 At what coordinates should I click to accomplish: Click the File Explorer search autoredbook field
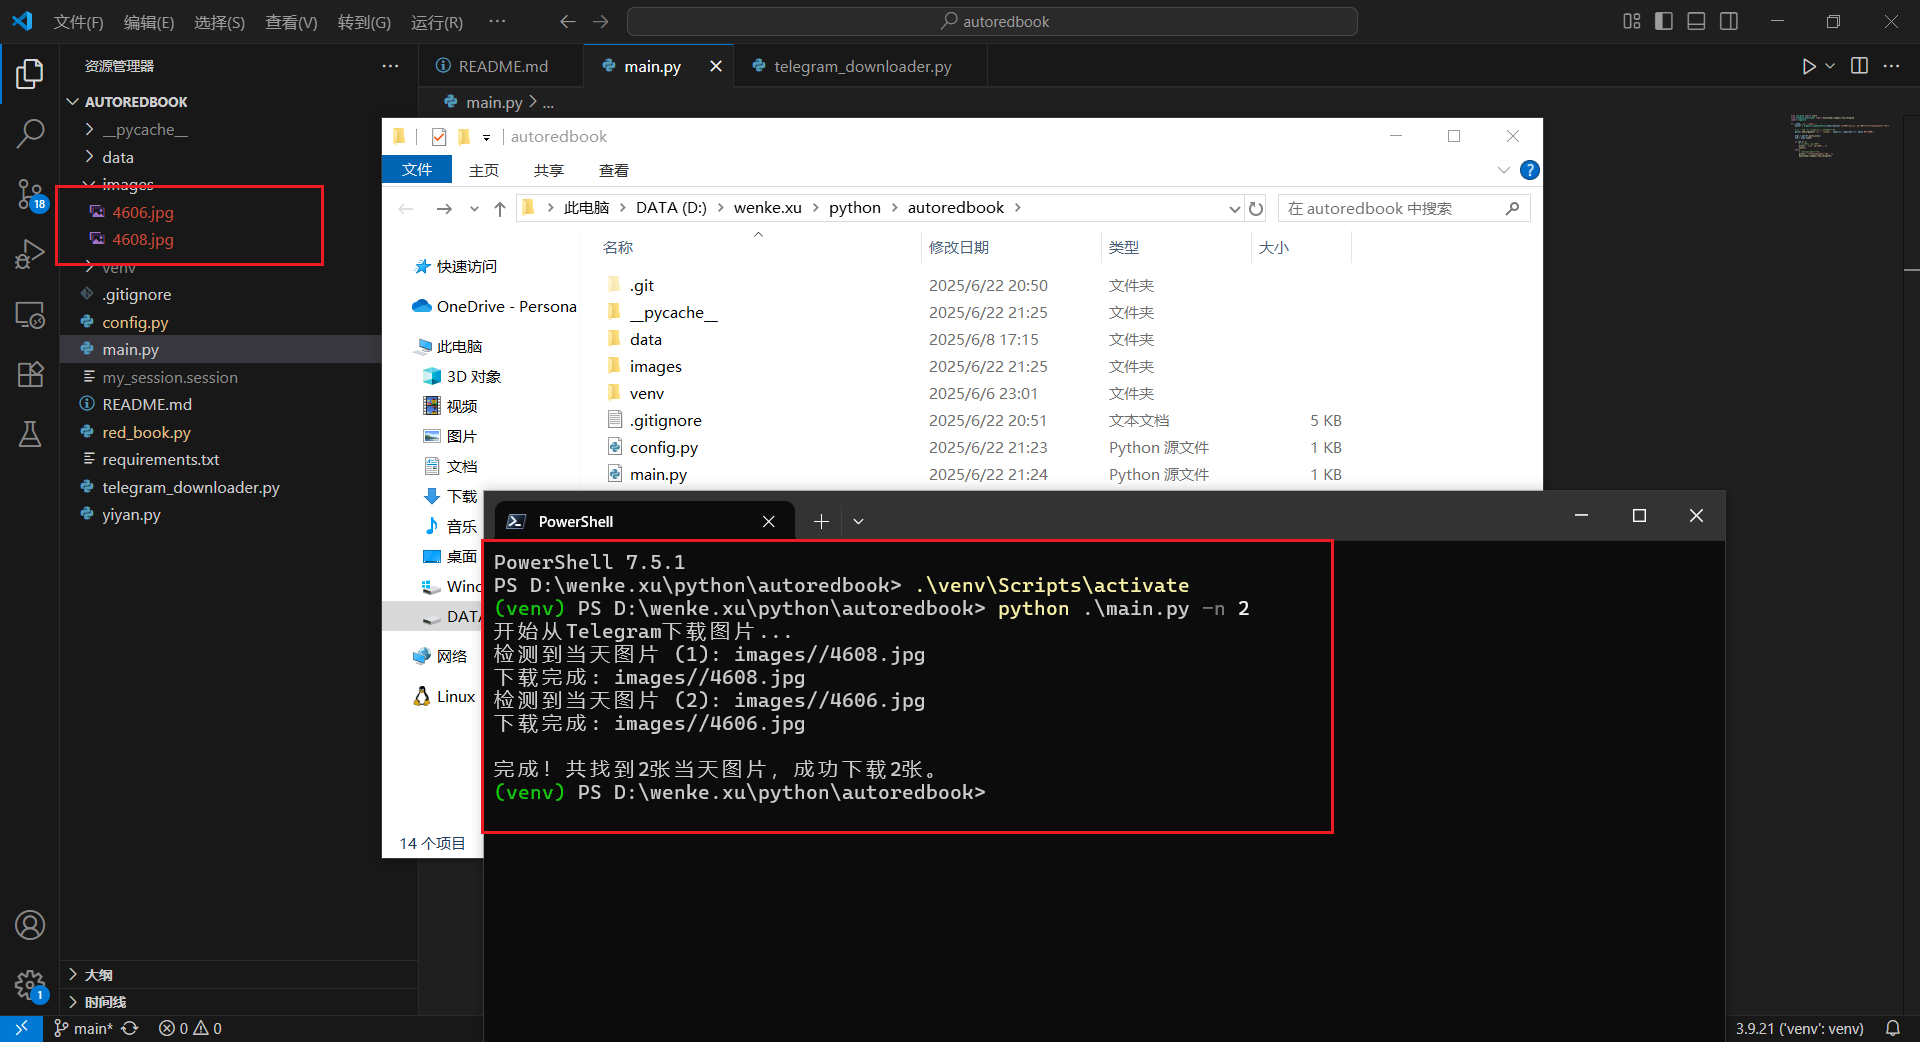click(1393, 208)
